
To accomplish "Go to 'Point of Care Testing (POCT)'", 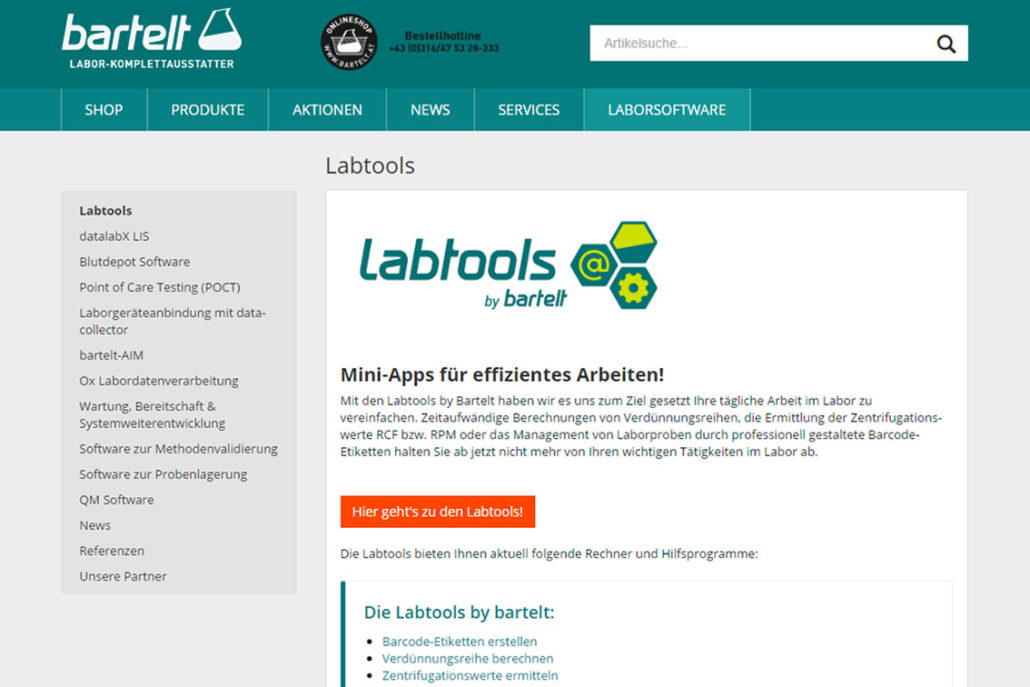I will (x=160, y=287).
